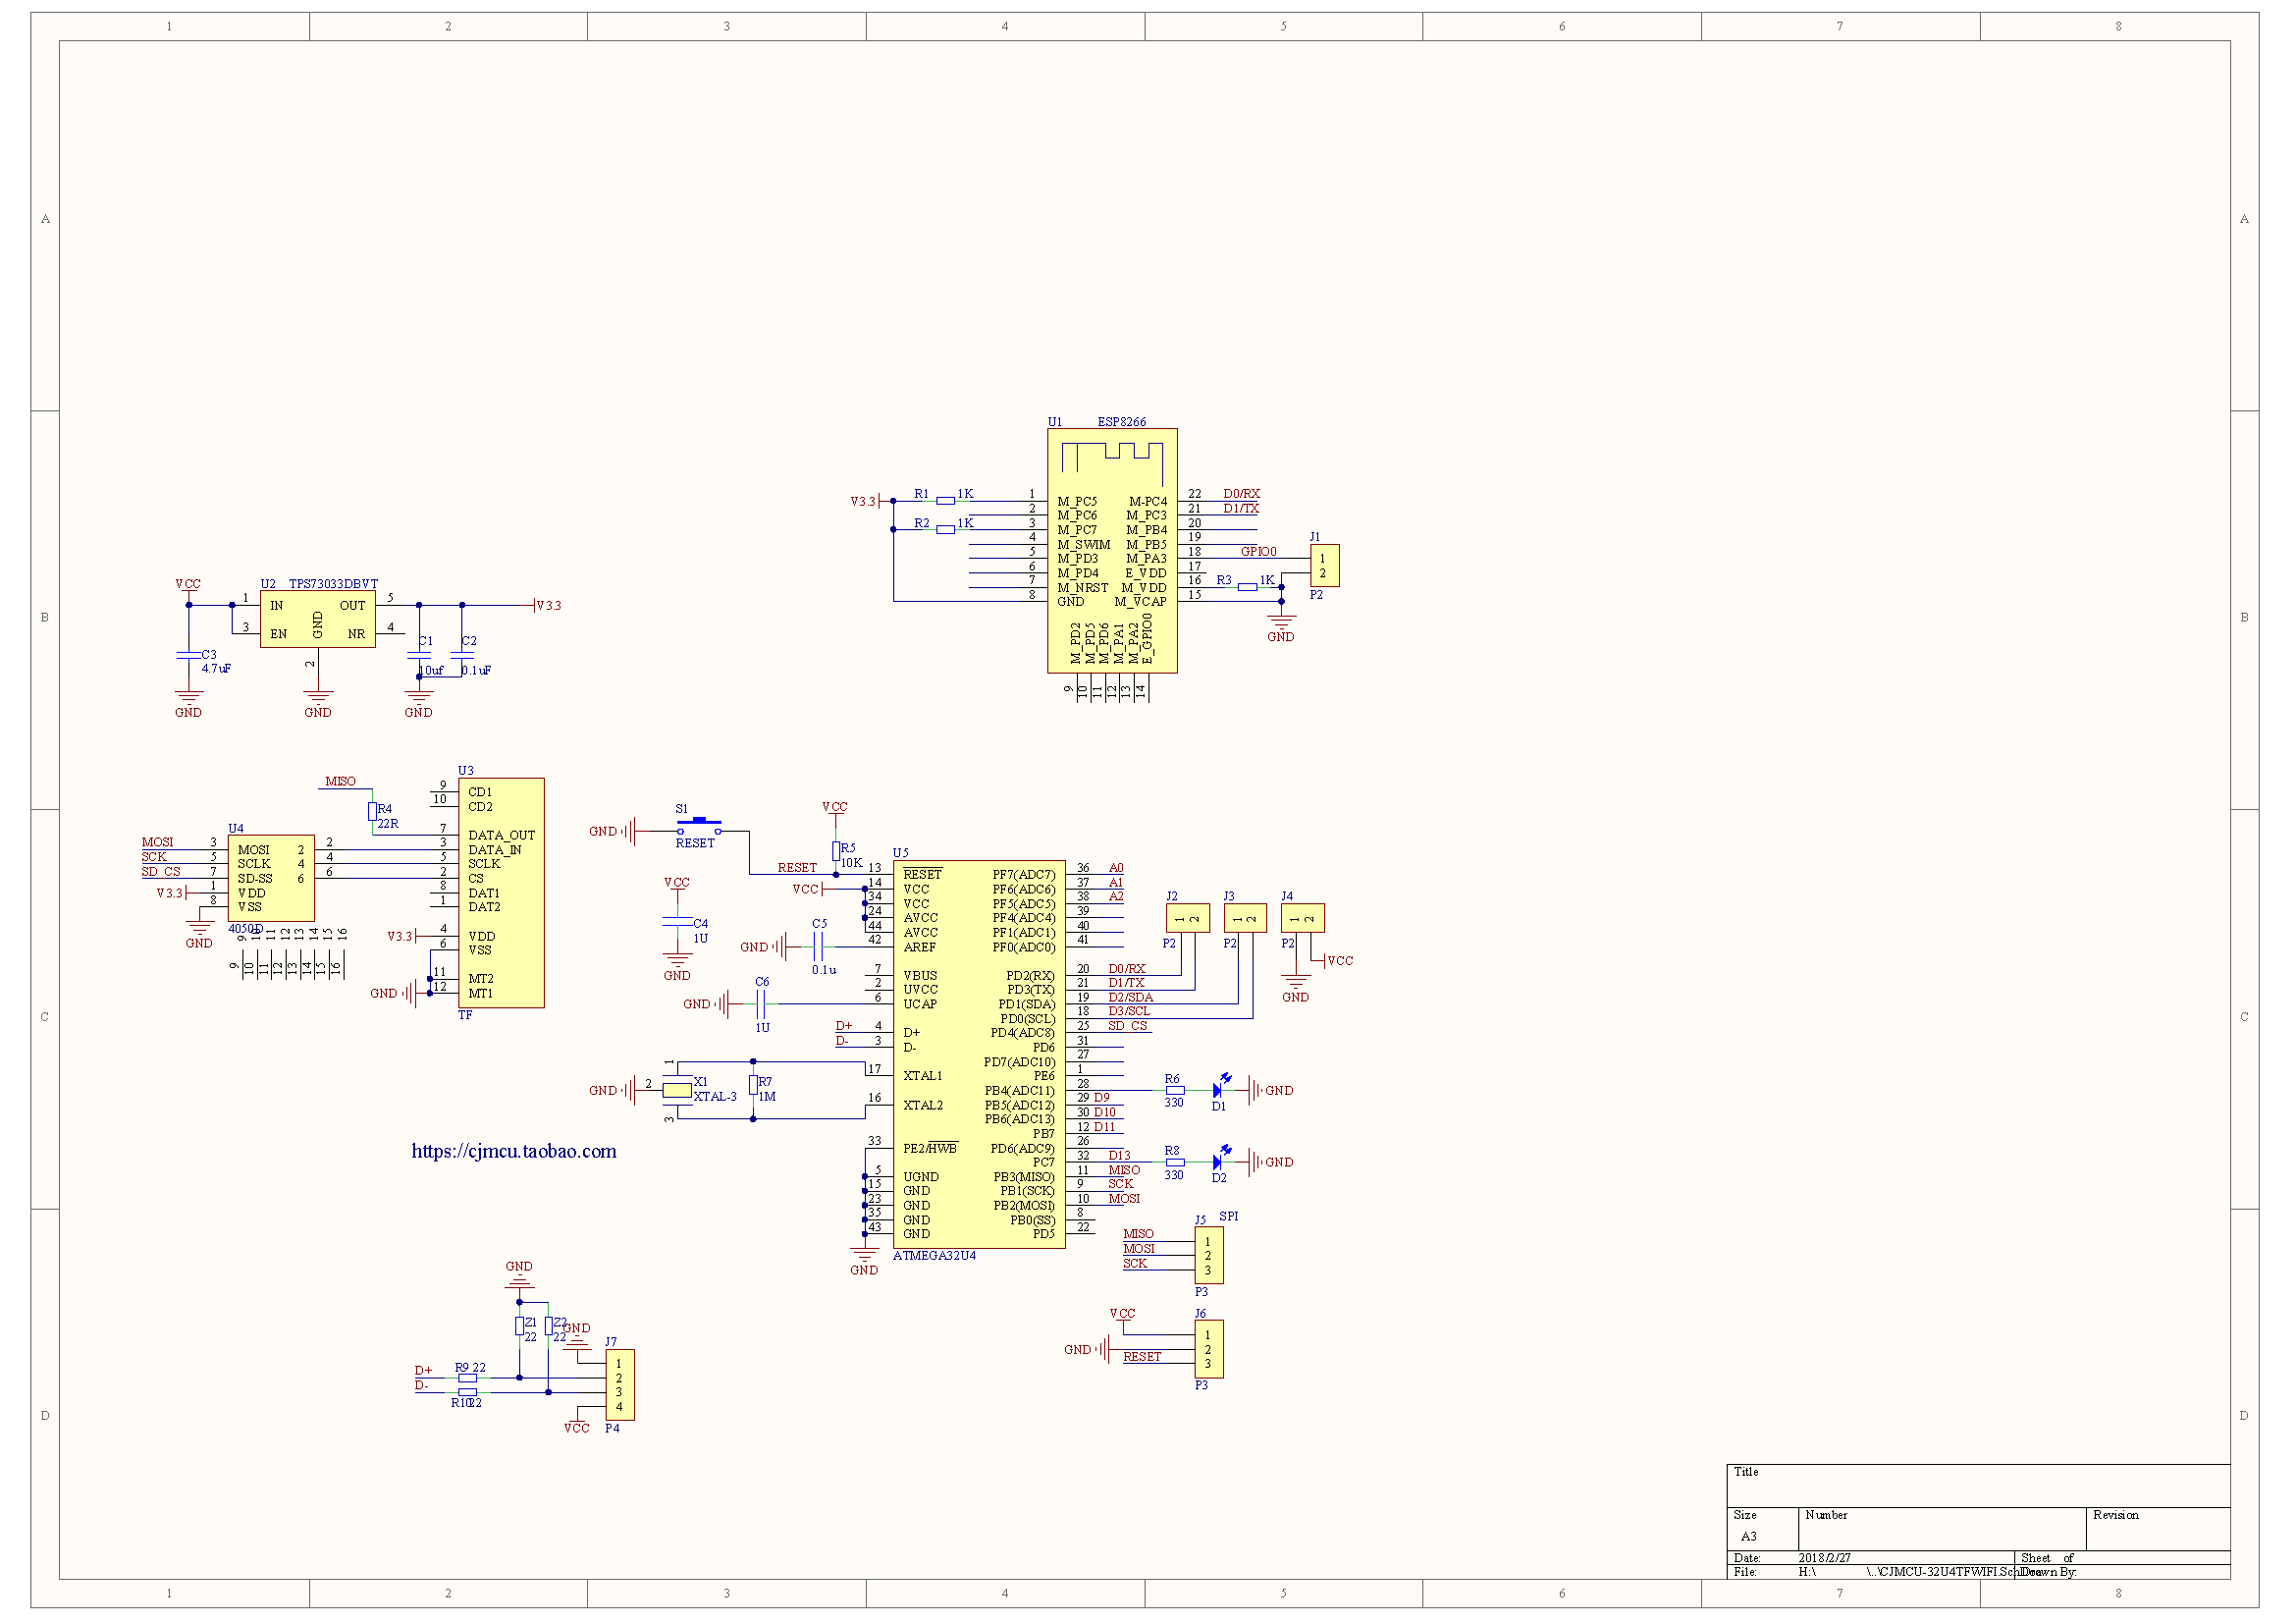Click the 2018/2/27 date field

tap(1824, 1558)
